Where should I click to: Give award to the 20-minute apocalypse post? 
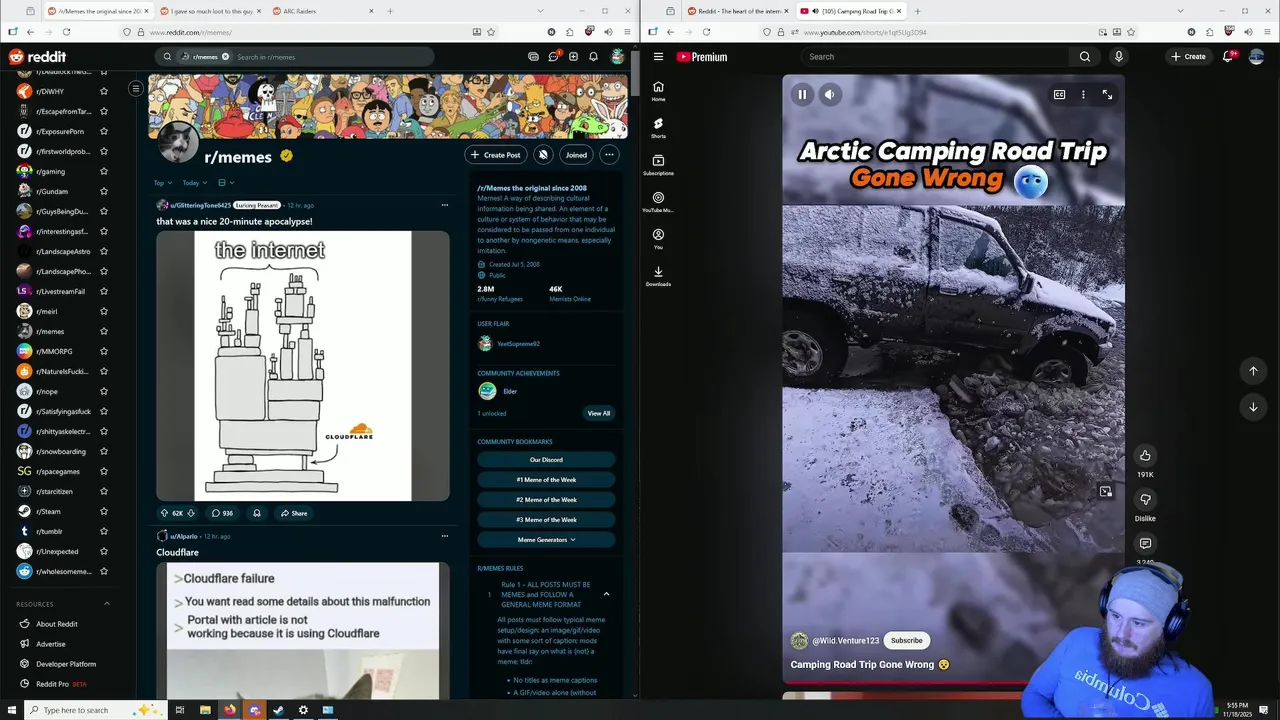[x=257, y=513]
